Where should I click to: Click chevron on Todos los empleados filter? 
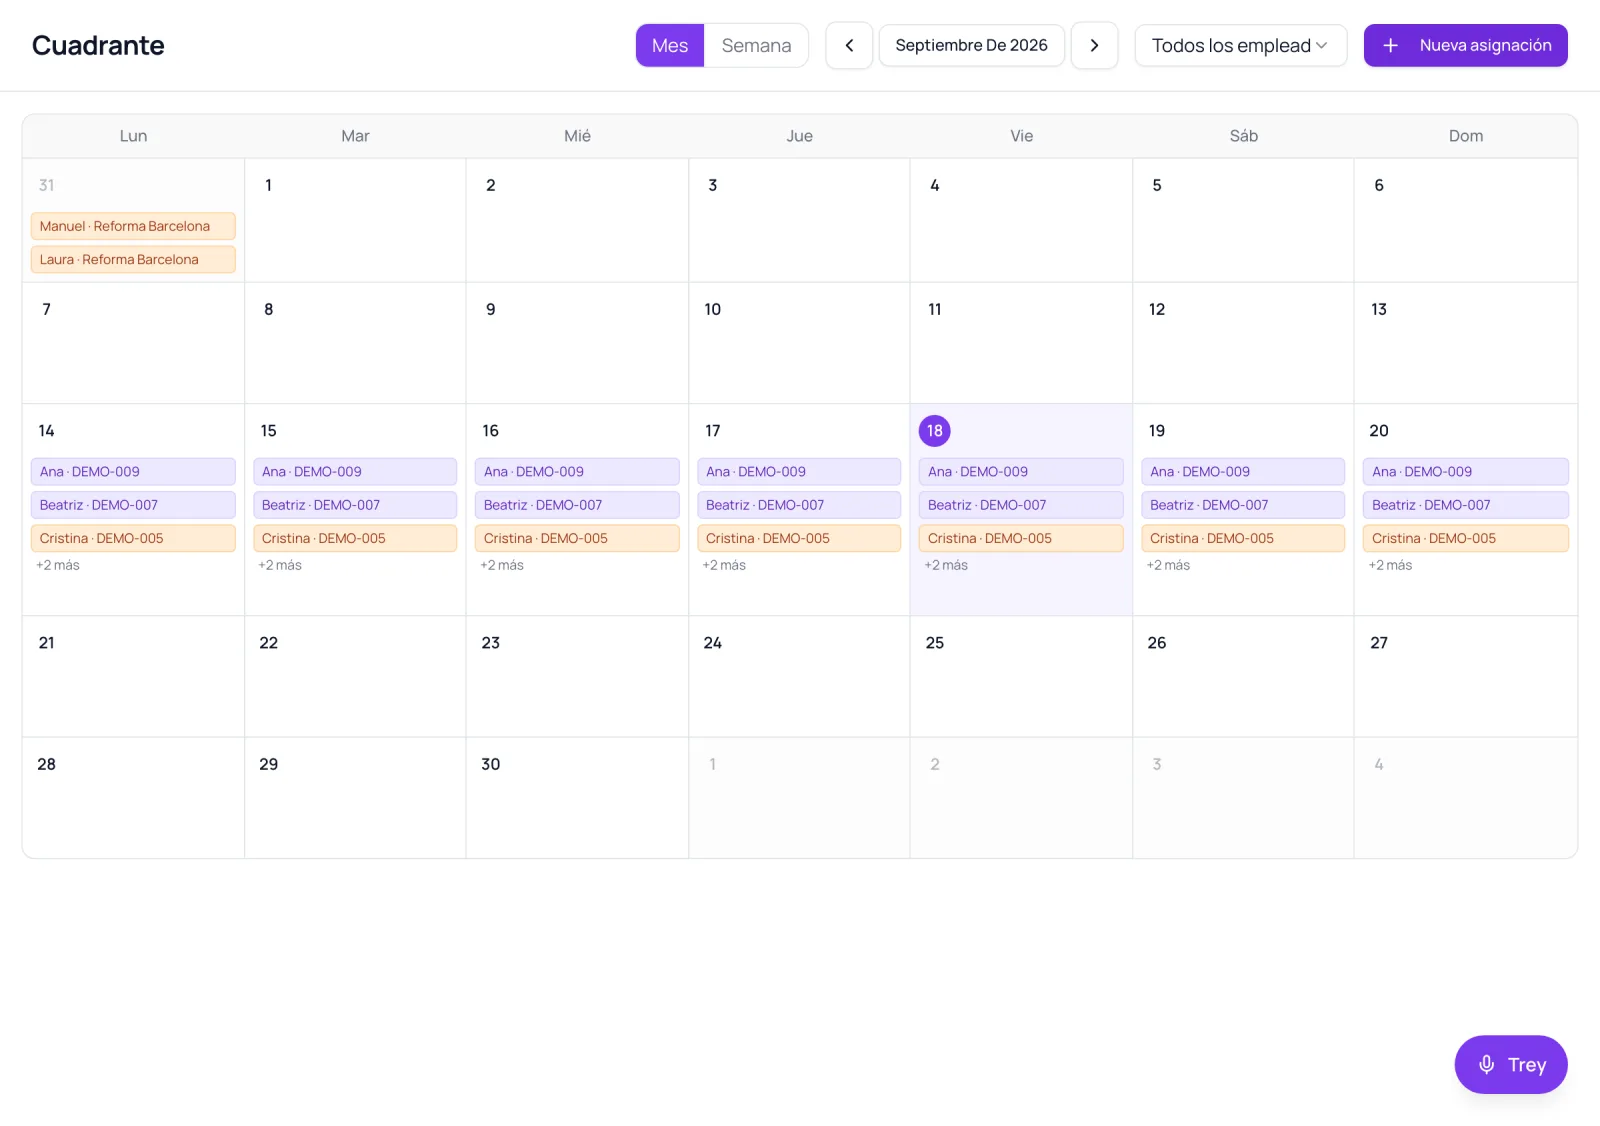click(x=1321, y=45)
